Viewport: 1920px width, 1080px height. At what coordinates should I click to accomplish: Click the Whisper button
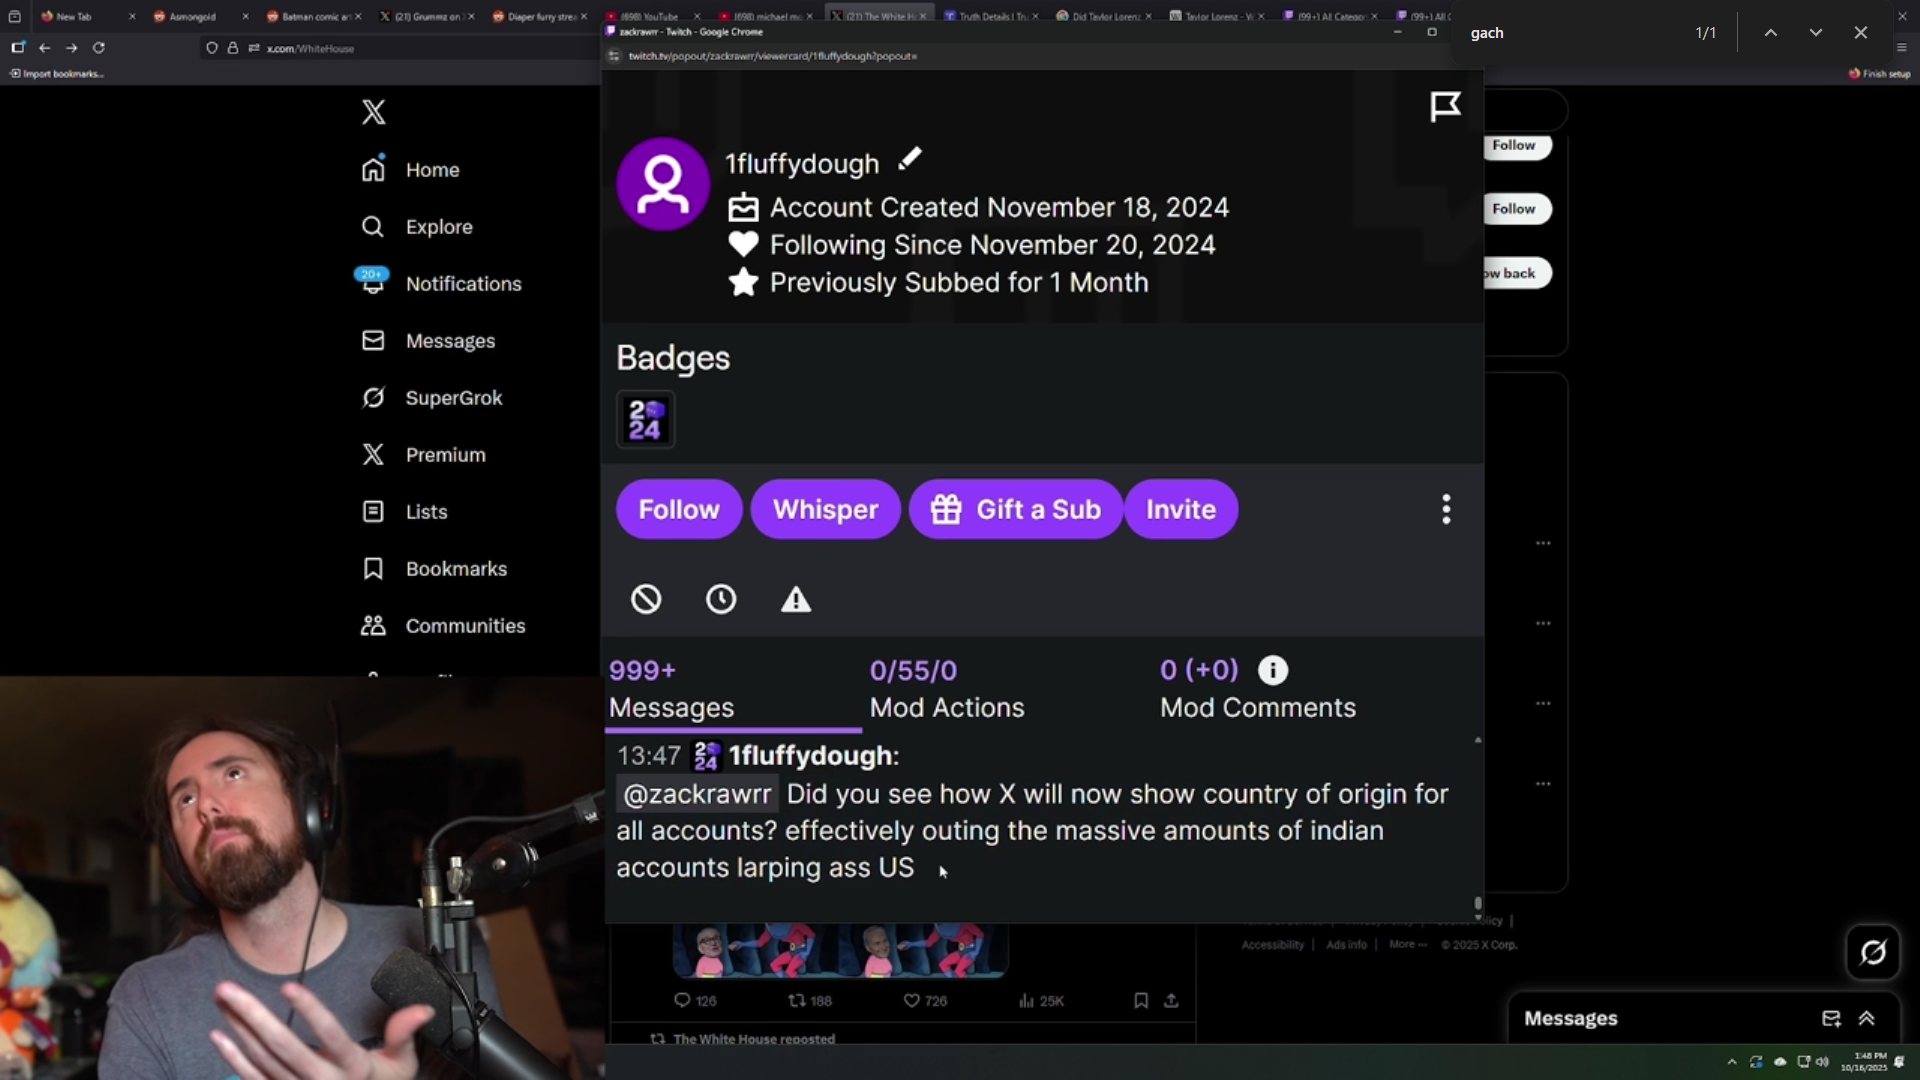pos(825,509)
